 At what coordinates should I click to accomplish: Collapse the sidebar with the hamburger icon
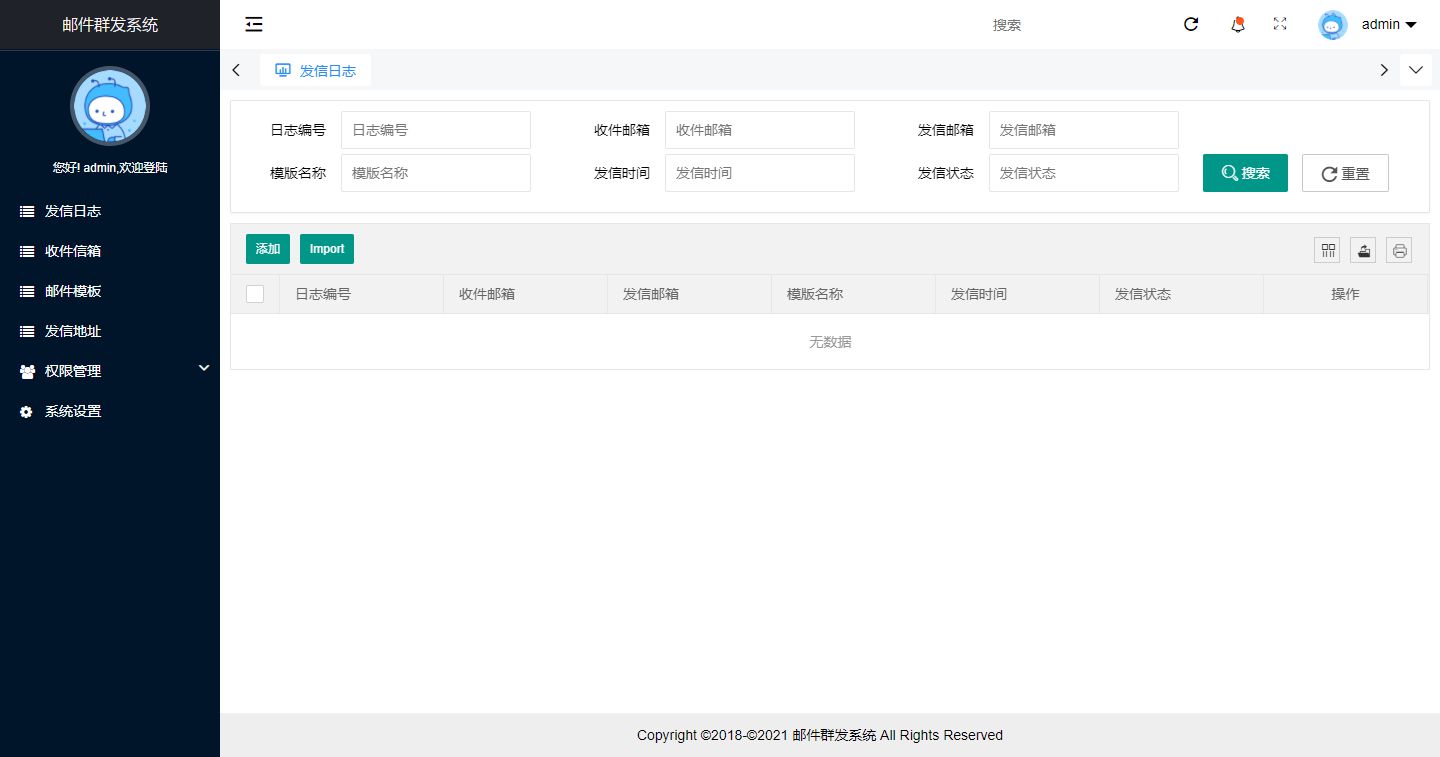253,24
